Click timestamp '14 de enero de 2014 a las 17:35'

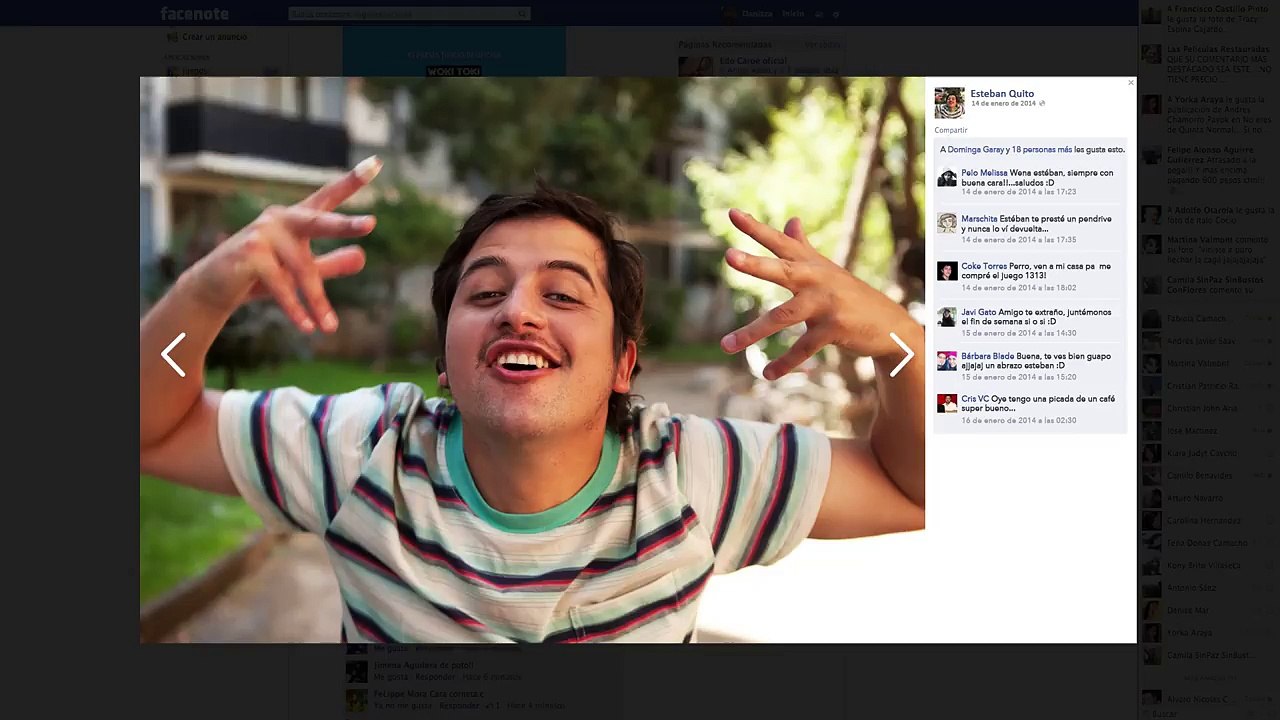pos(1019,240)
